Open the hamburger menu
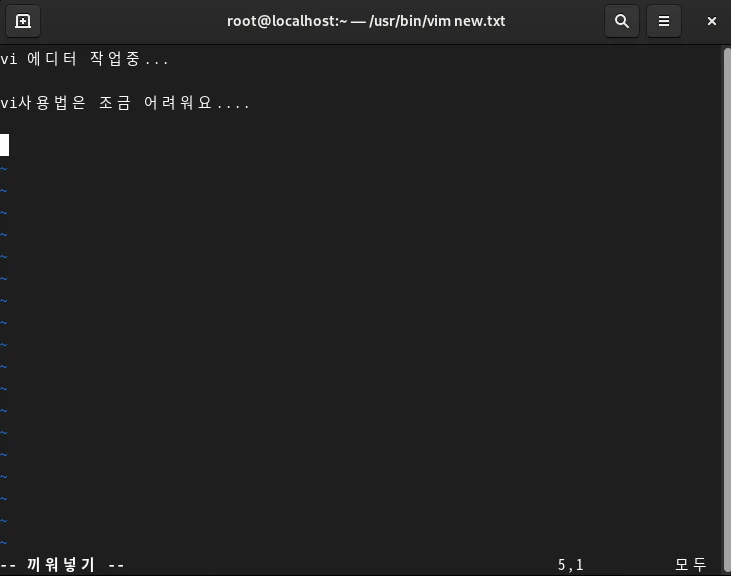 [x=664, y=21]
